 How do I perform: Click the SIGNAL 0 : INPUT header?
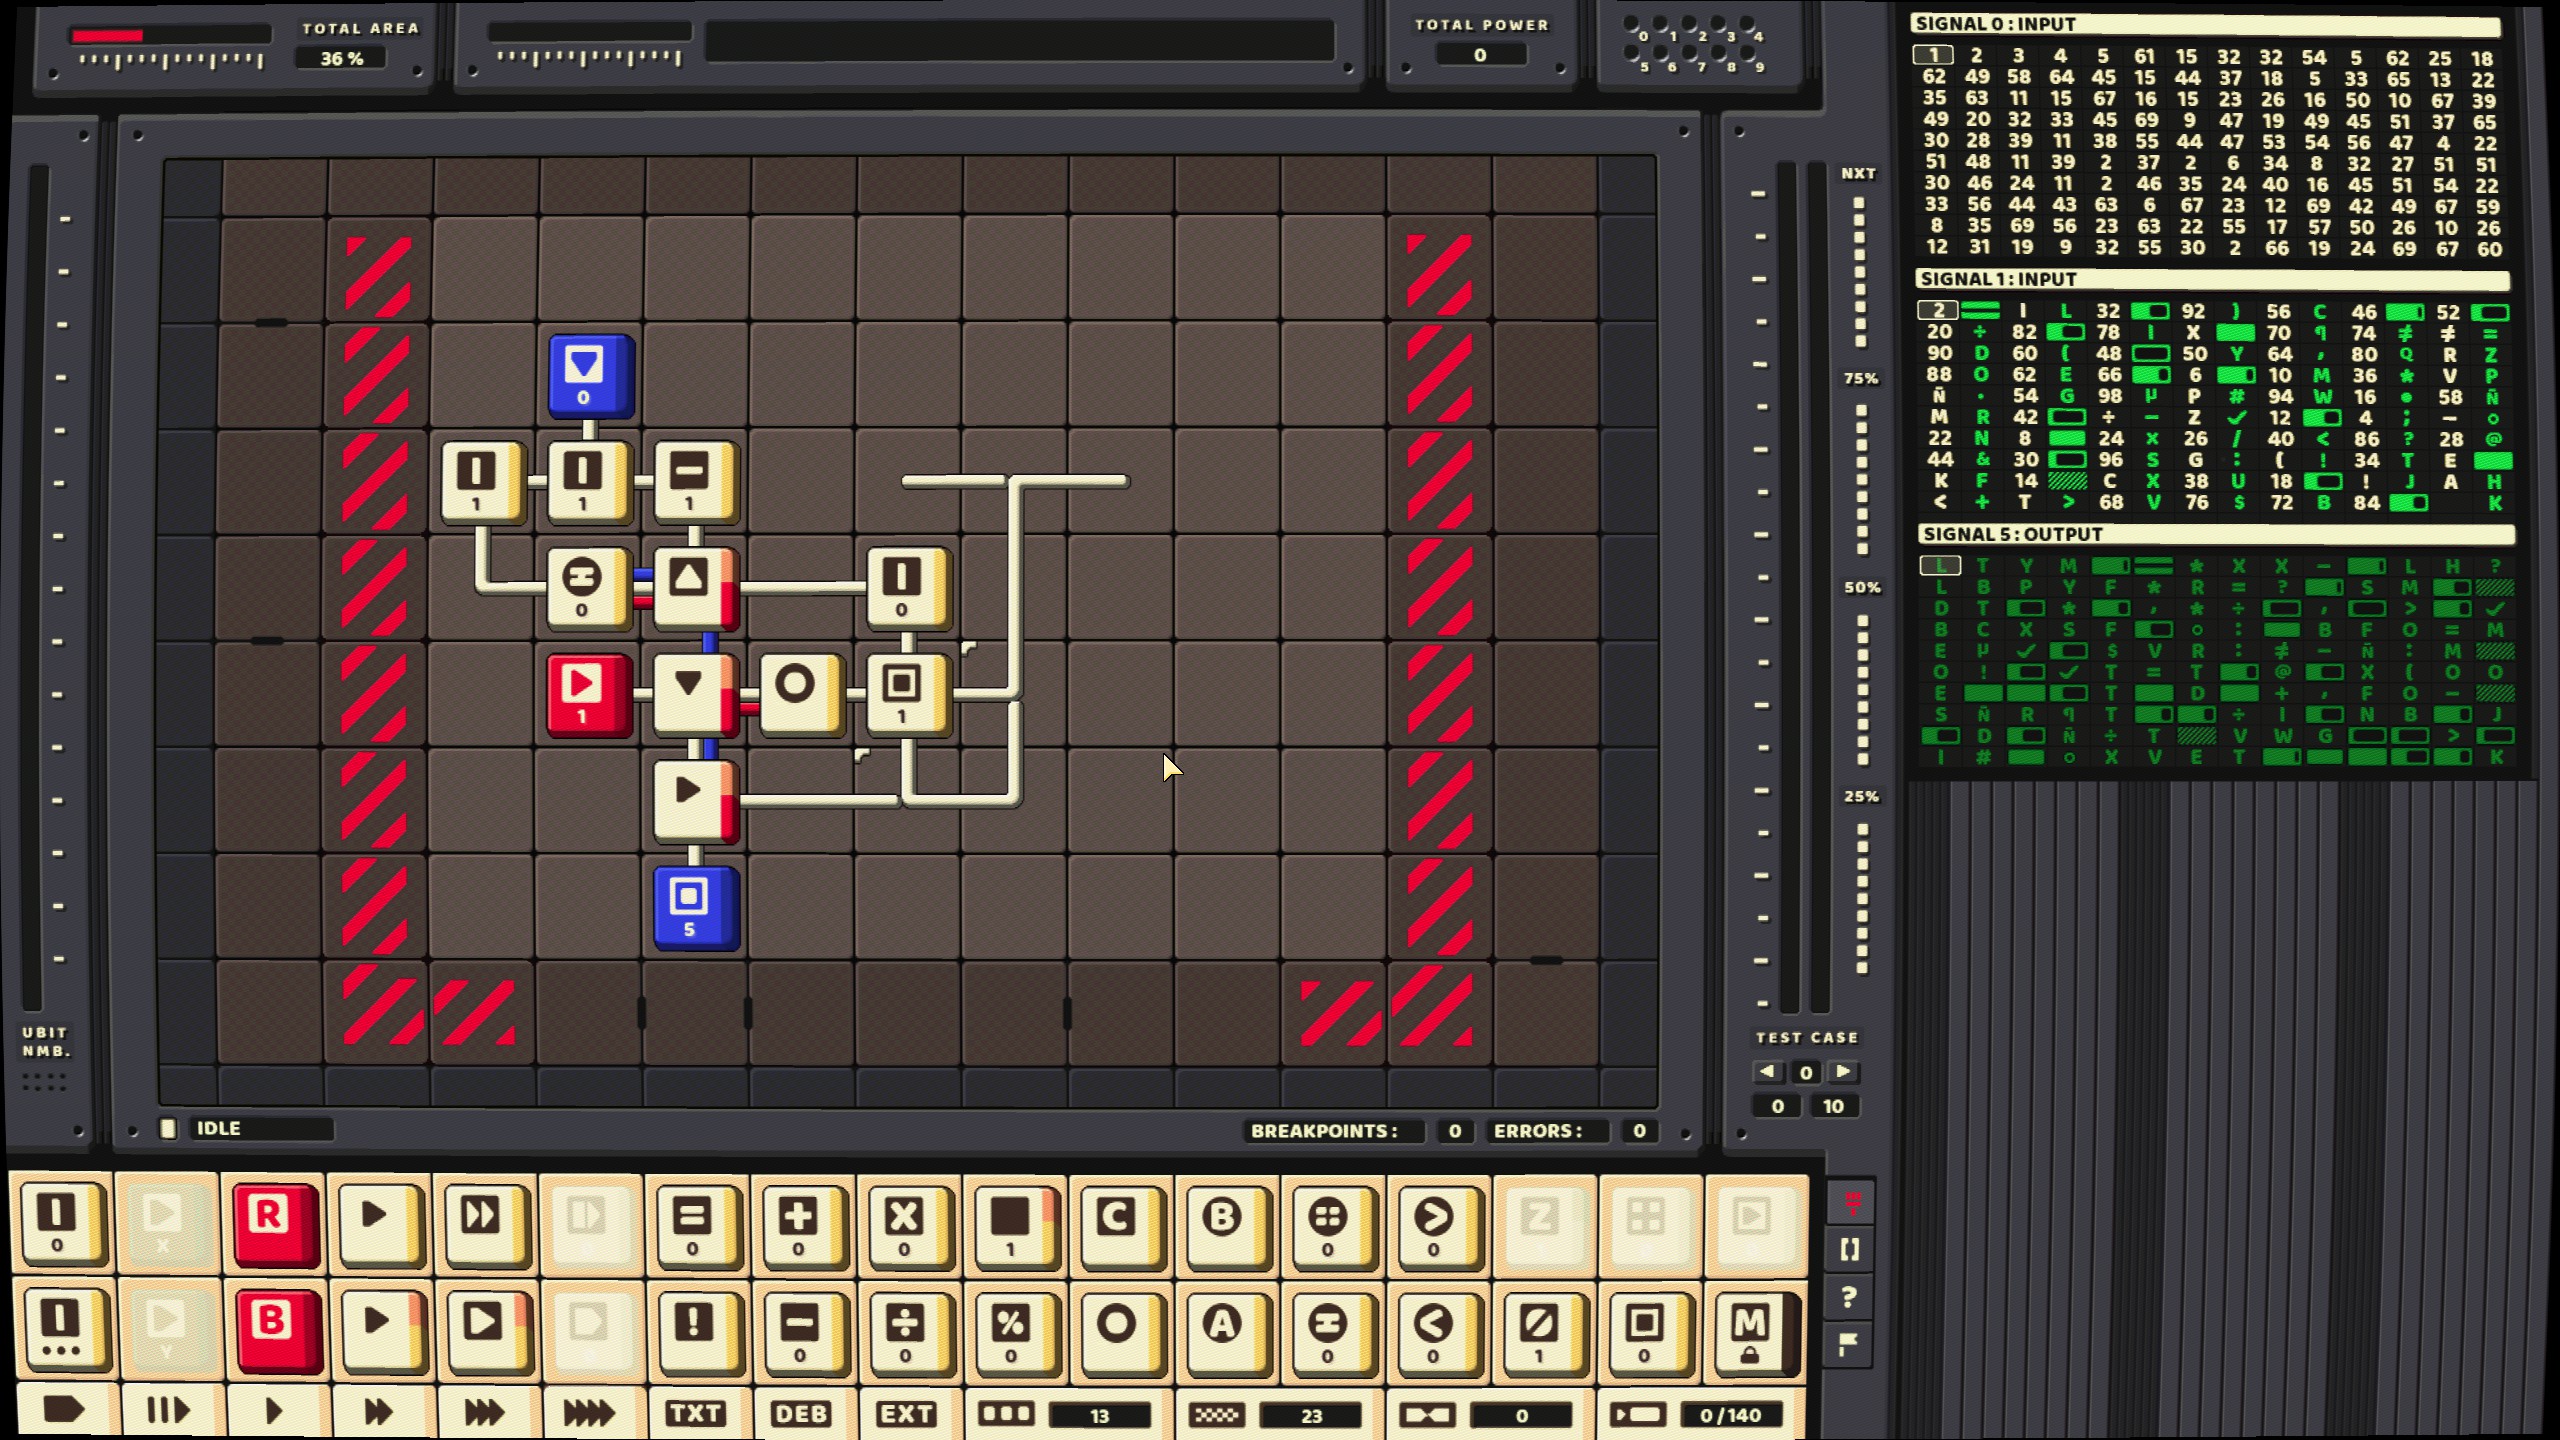(2208, 24)
